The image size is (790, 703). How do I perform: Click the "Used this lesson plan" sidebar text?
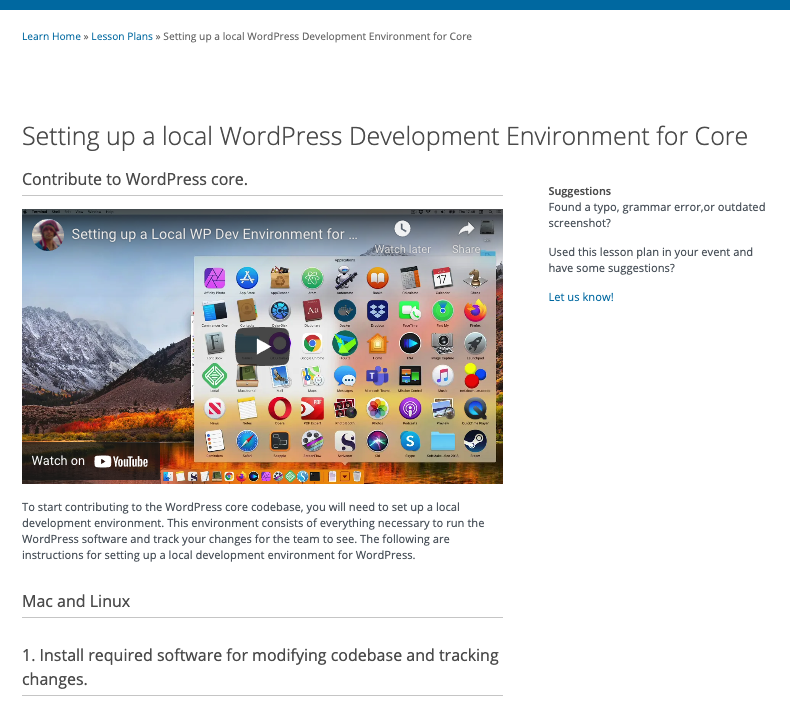[650, 260]
